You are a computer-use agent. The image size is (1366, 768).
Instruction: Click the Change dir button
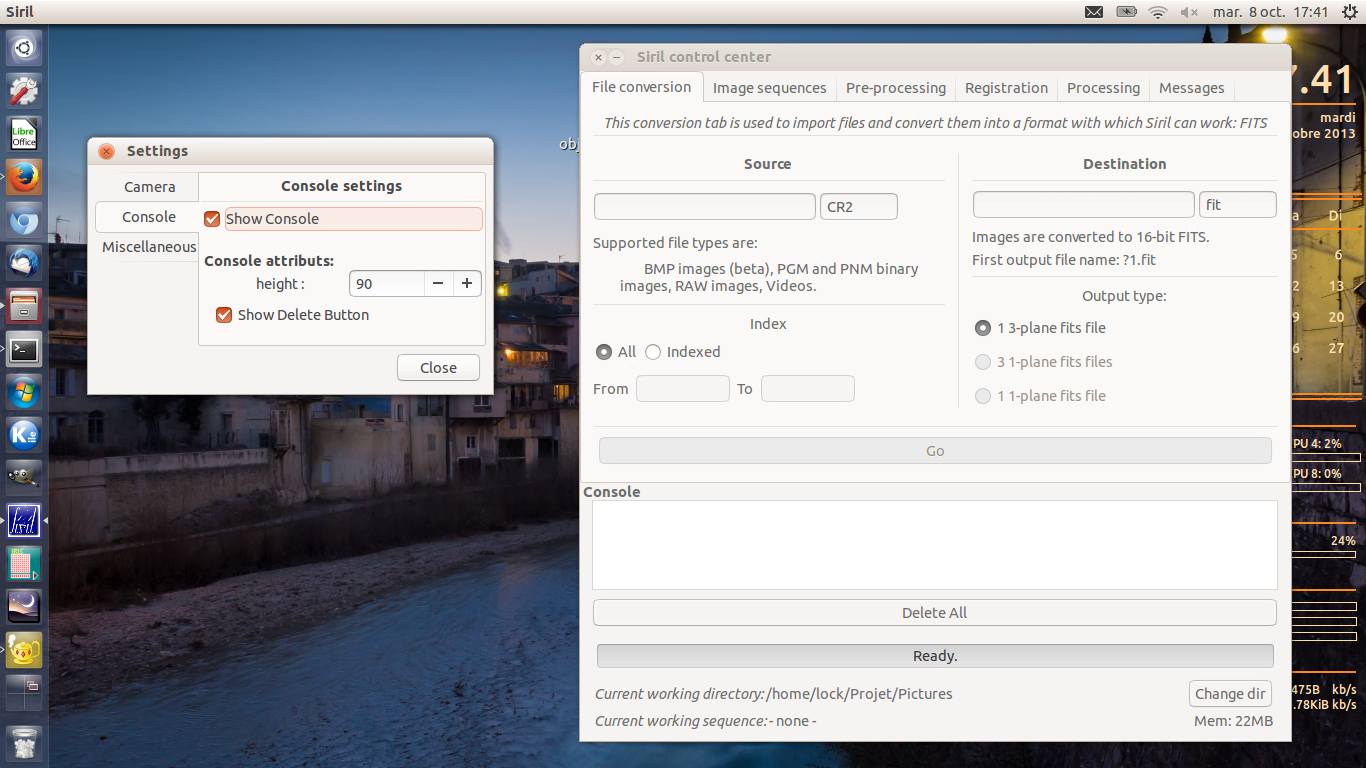click(1230, 694)
